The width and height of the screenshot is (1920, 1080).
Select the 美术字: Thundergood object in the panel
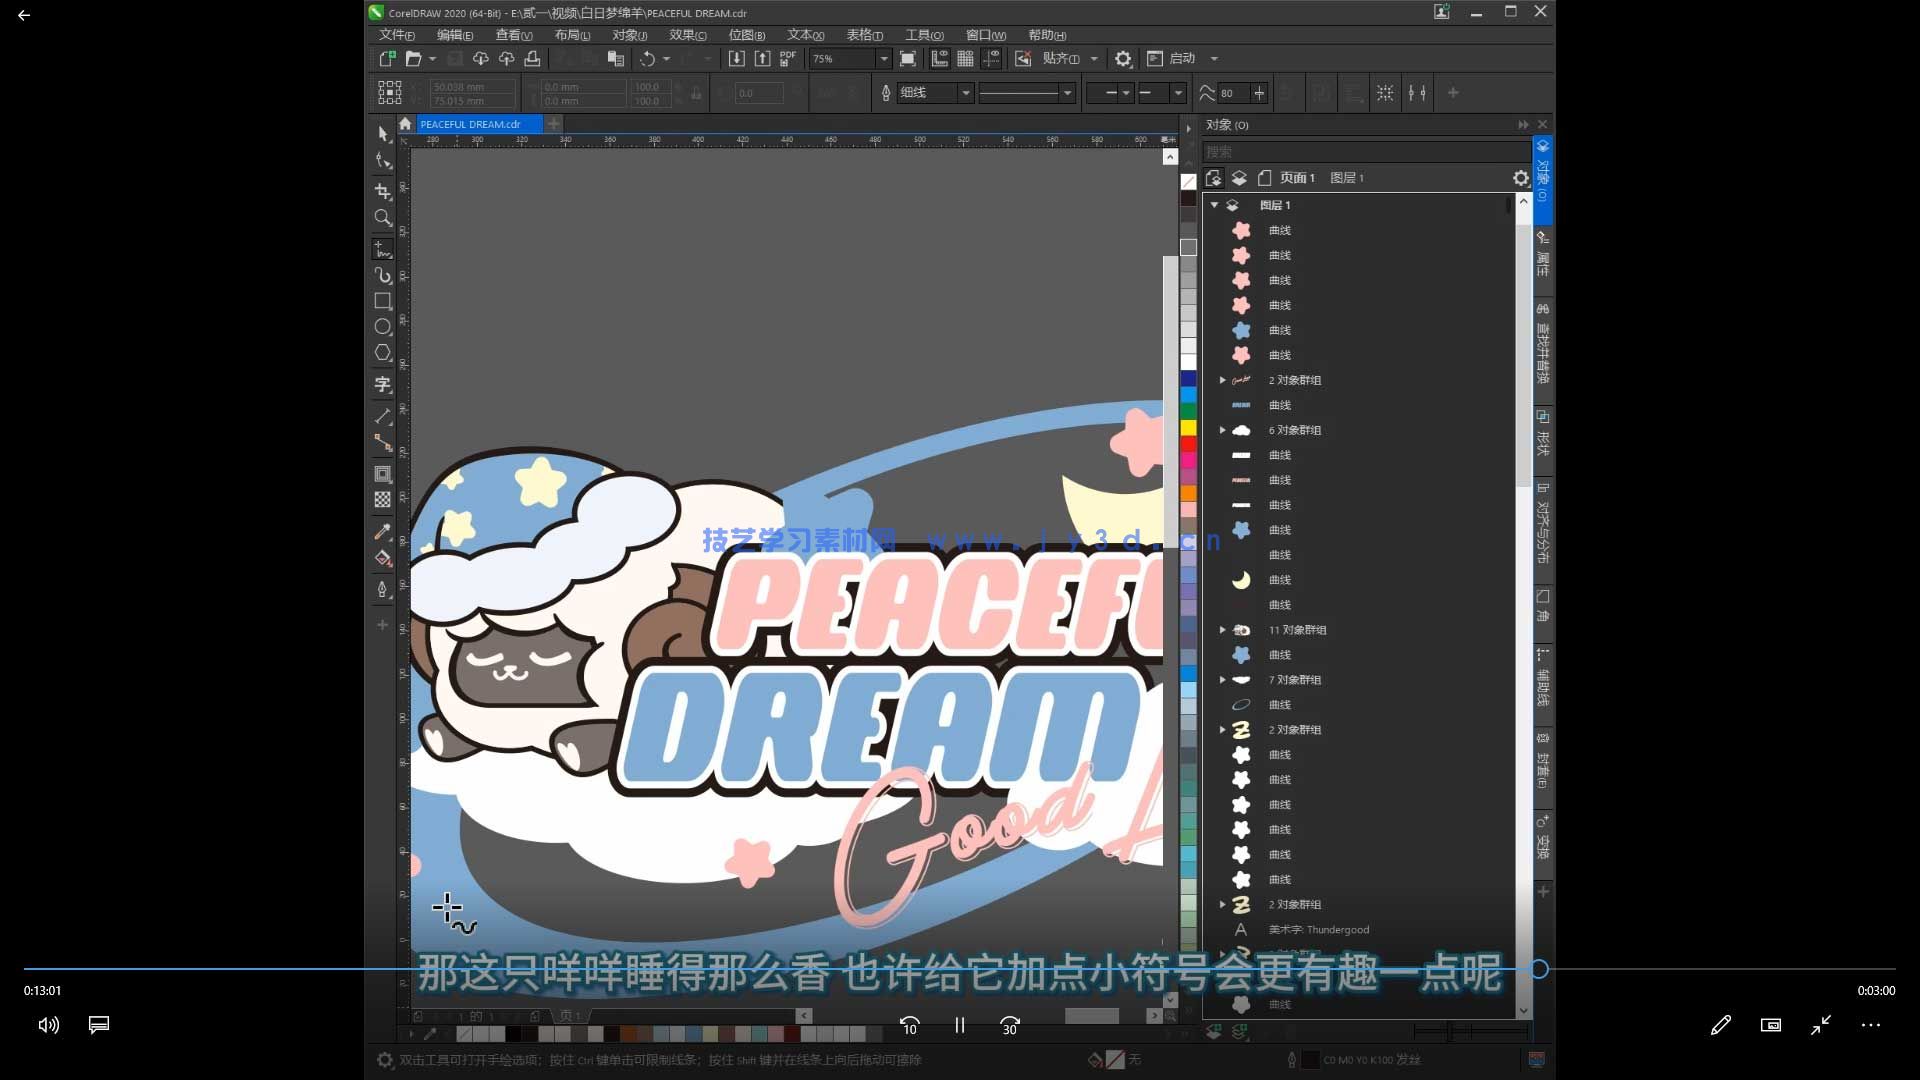tap(1318, 929)
